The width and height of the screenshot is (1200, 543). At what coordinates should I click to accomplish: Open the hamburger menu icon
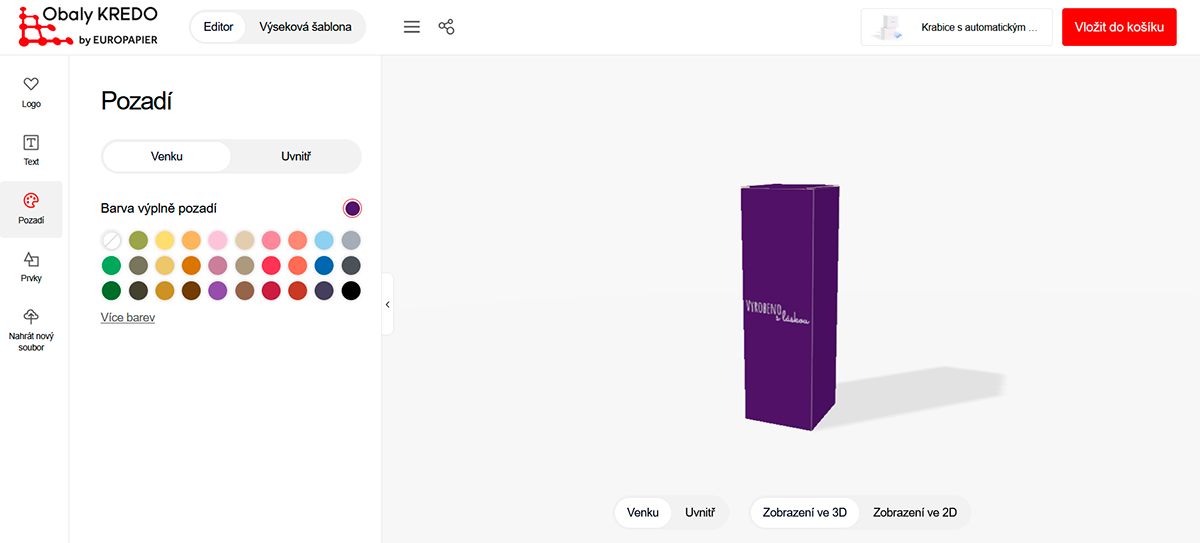click(x=411, y=27)
